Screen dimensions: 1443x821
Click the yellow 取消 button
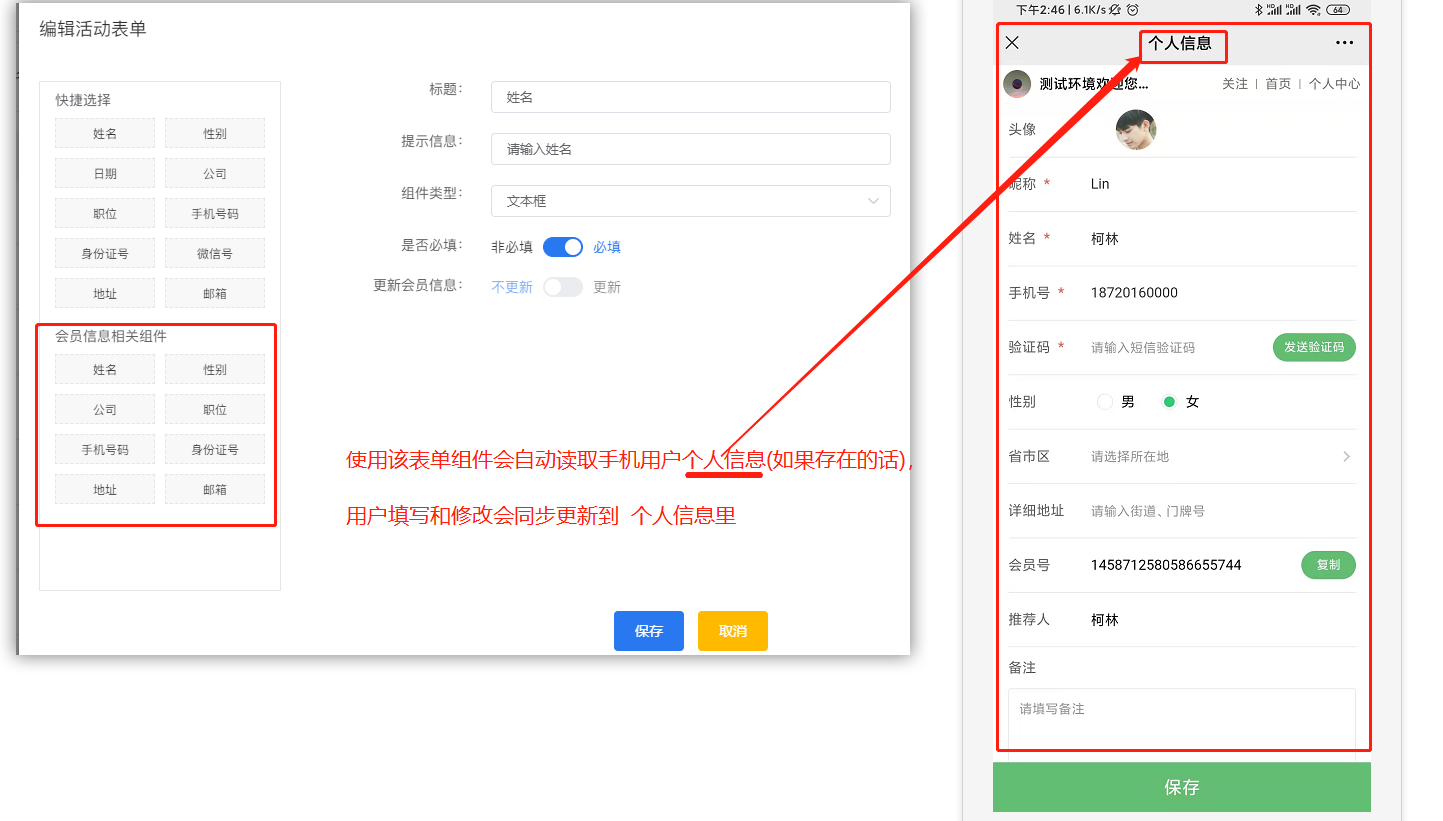pos(733,631)
